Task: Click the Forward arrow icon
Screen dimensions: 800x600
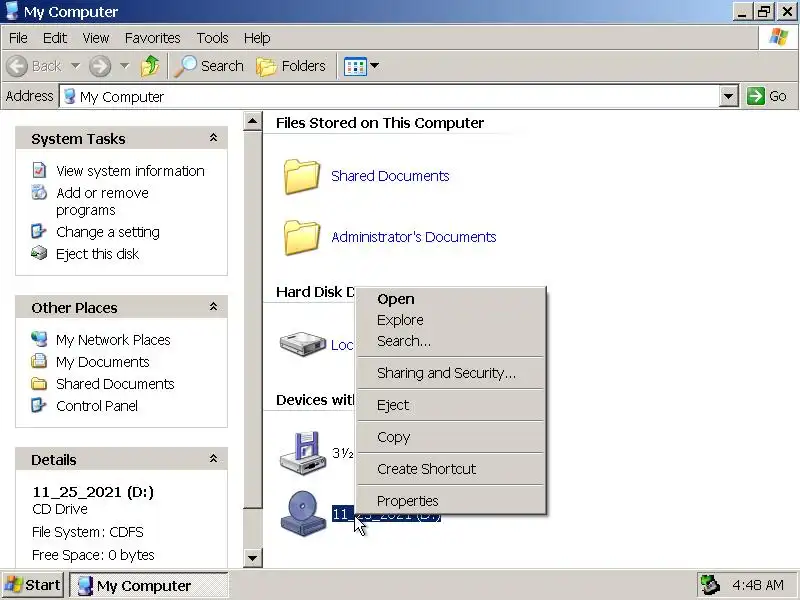Action: click(x=99, y=66)
